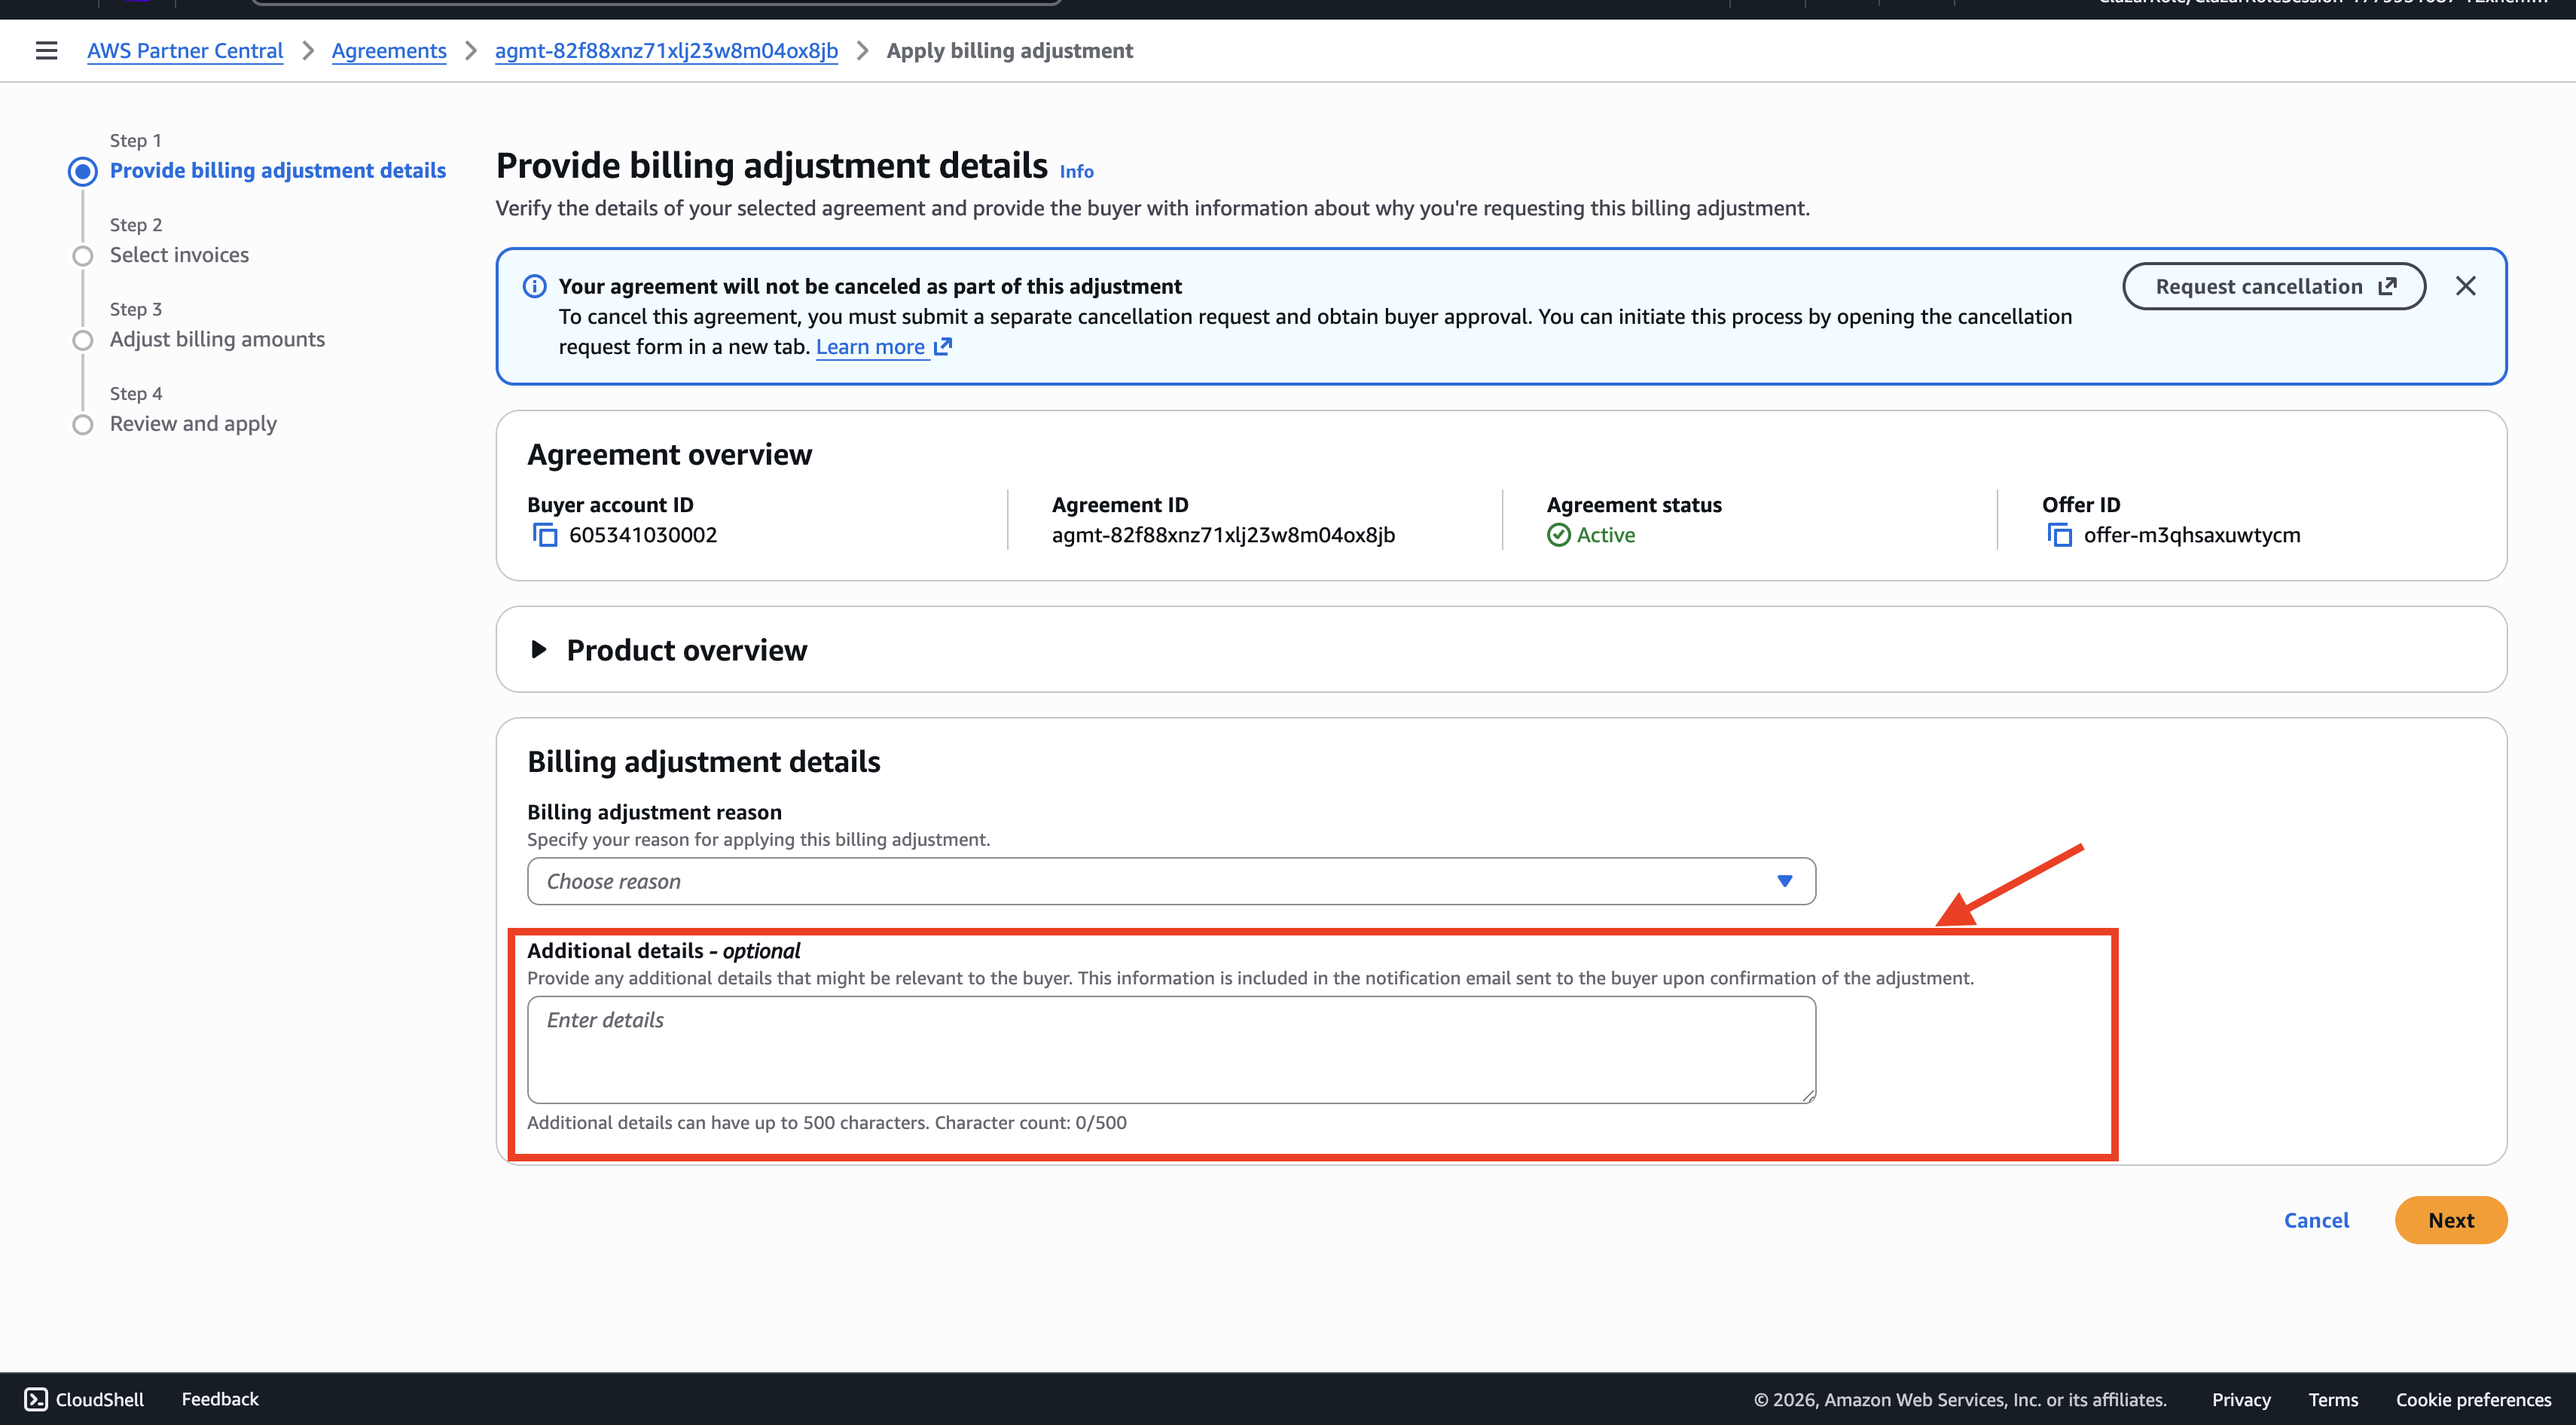Click the info circle icon in banner

tap(535, 286)
